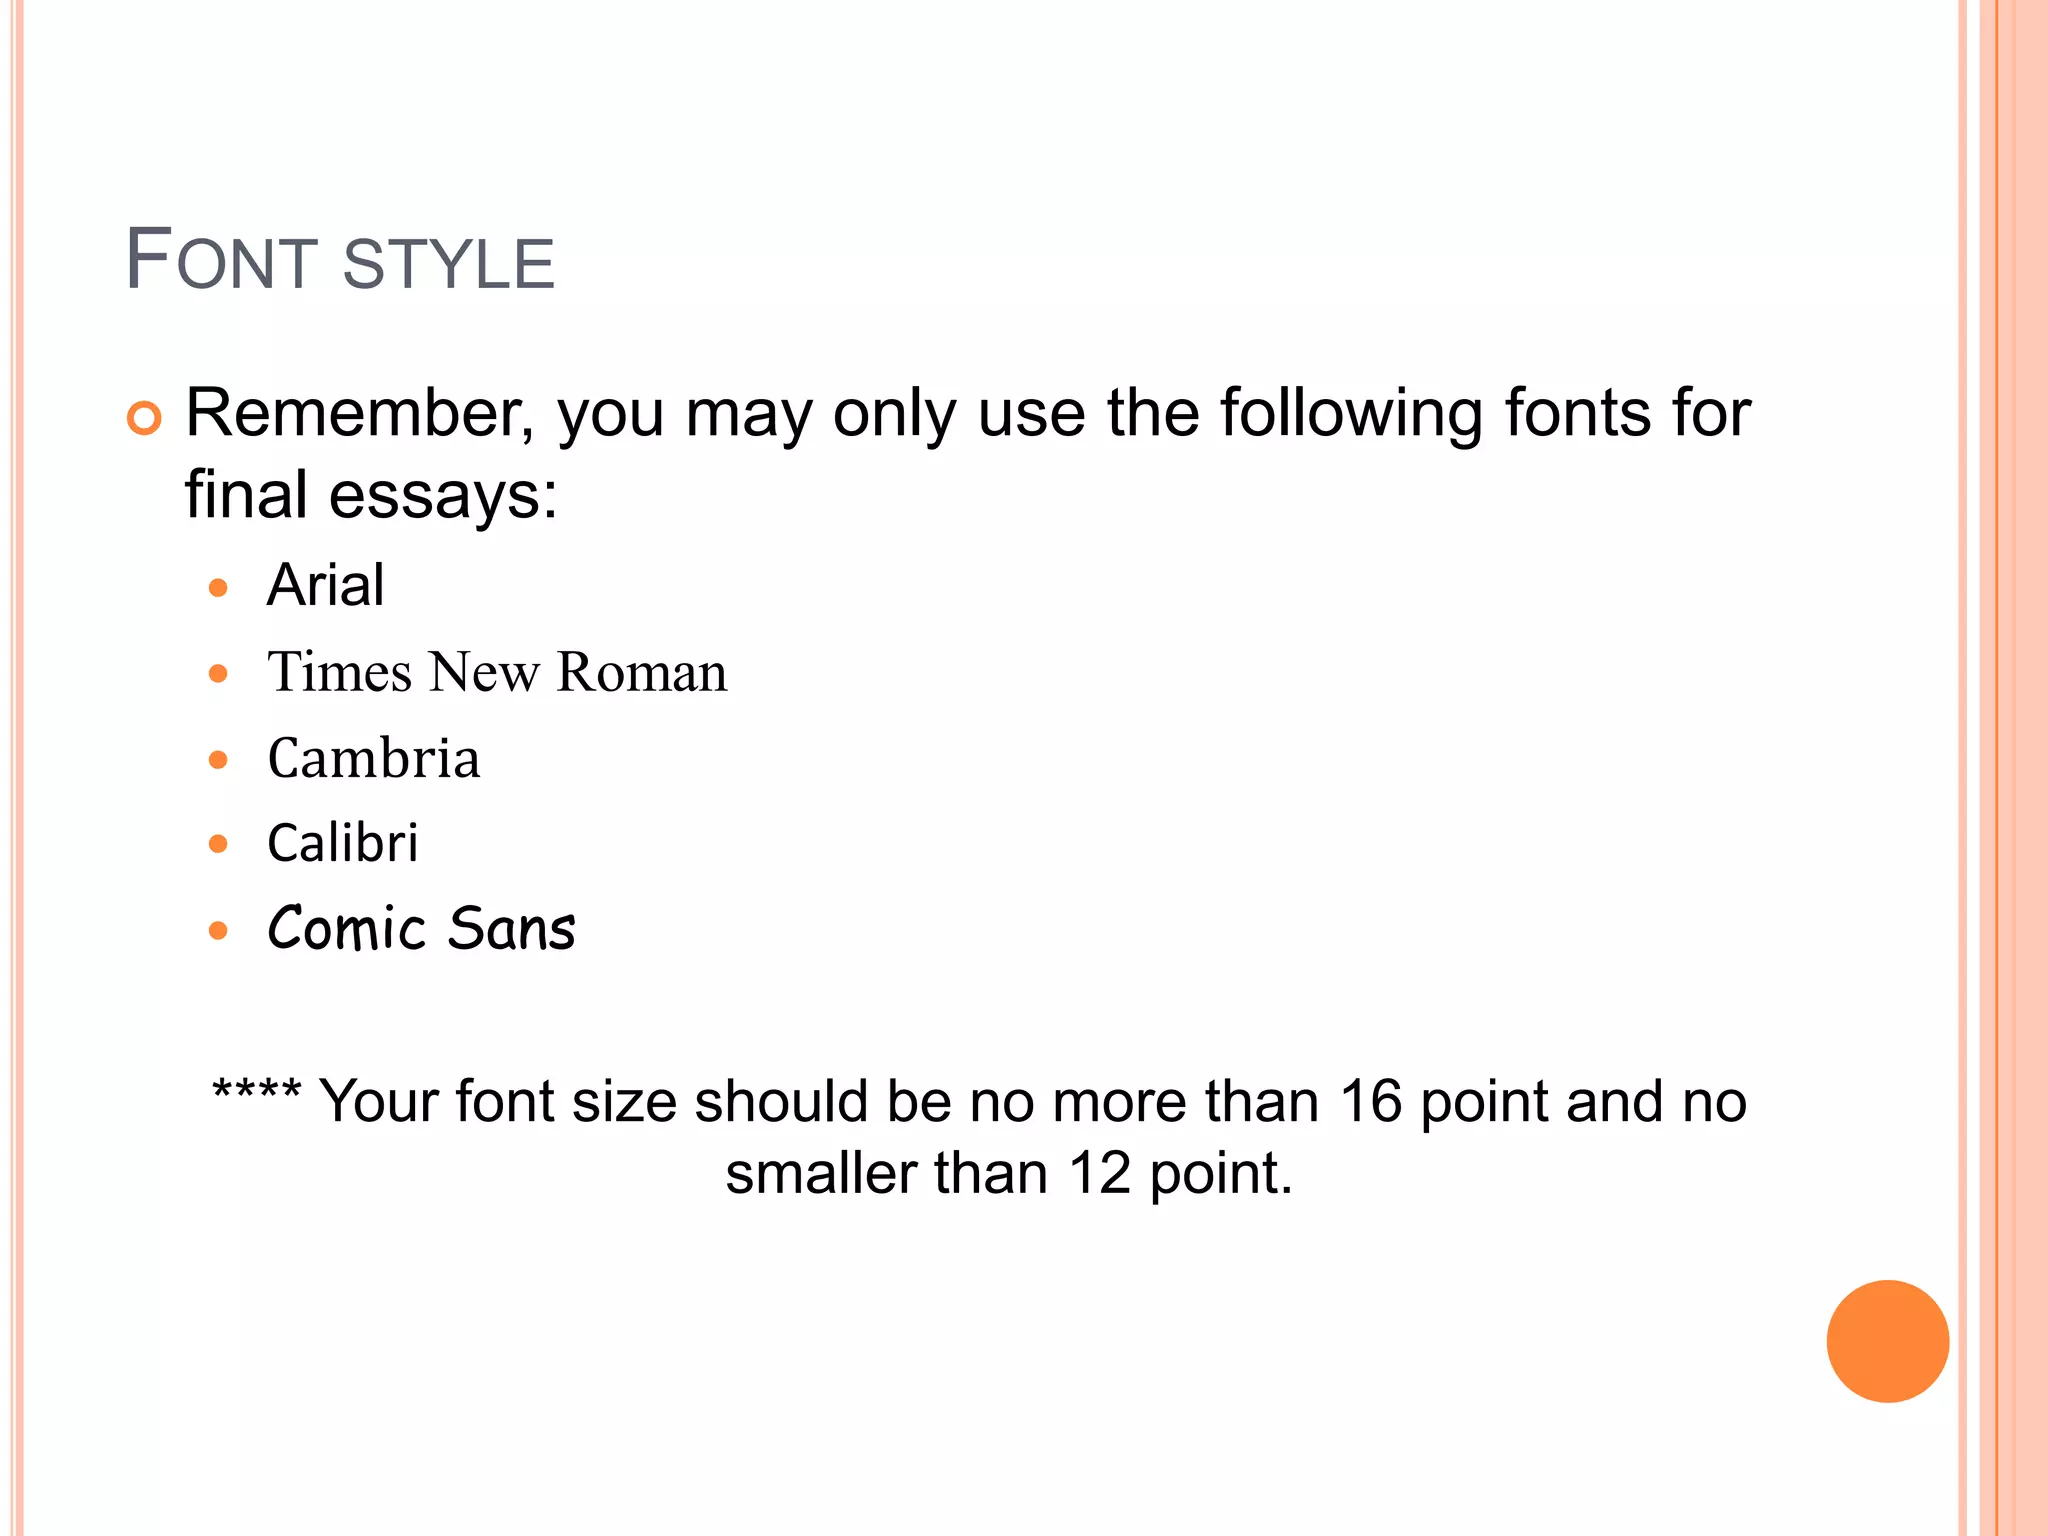Click 'smaller than 12 point.' line
This screenshot has height=1536, width=2048.
pyautogui.click(x=1009, y=1174)
